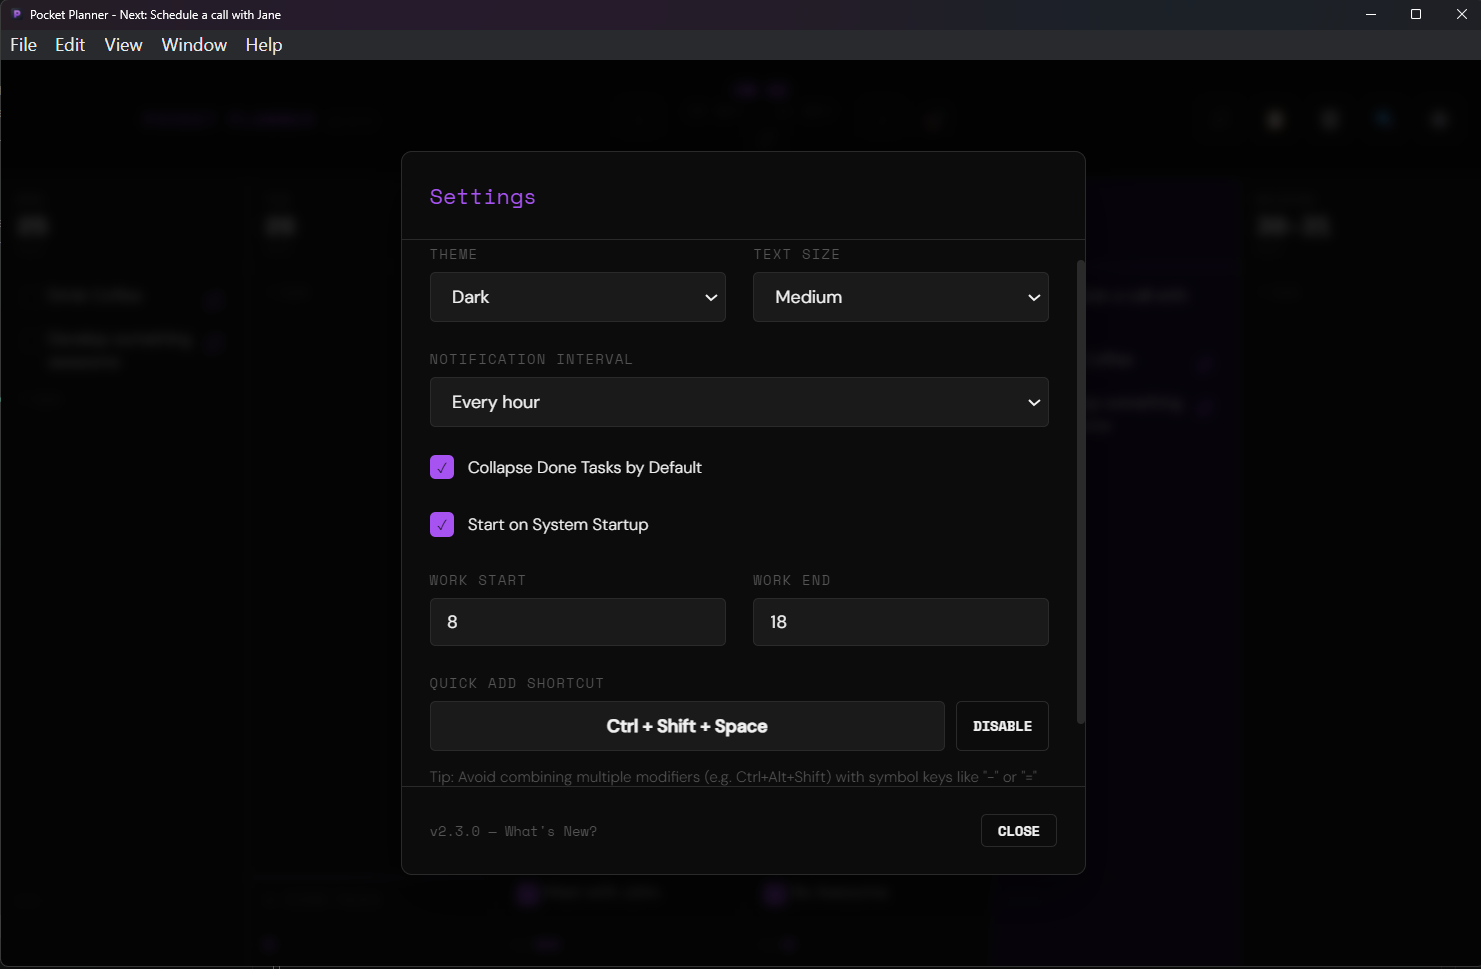Open the Window menu

194,45
